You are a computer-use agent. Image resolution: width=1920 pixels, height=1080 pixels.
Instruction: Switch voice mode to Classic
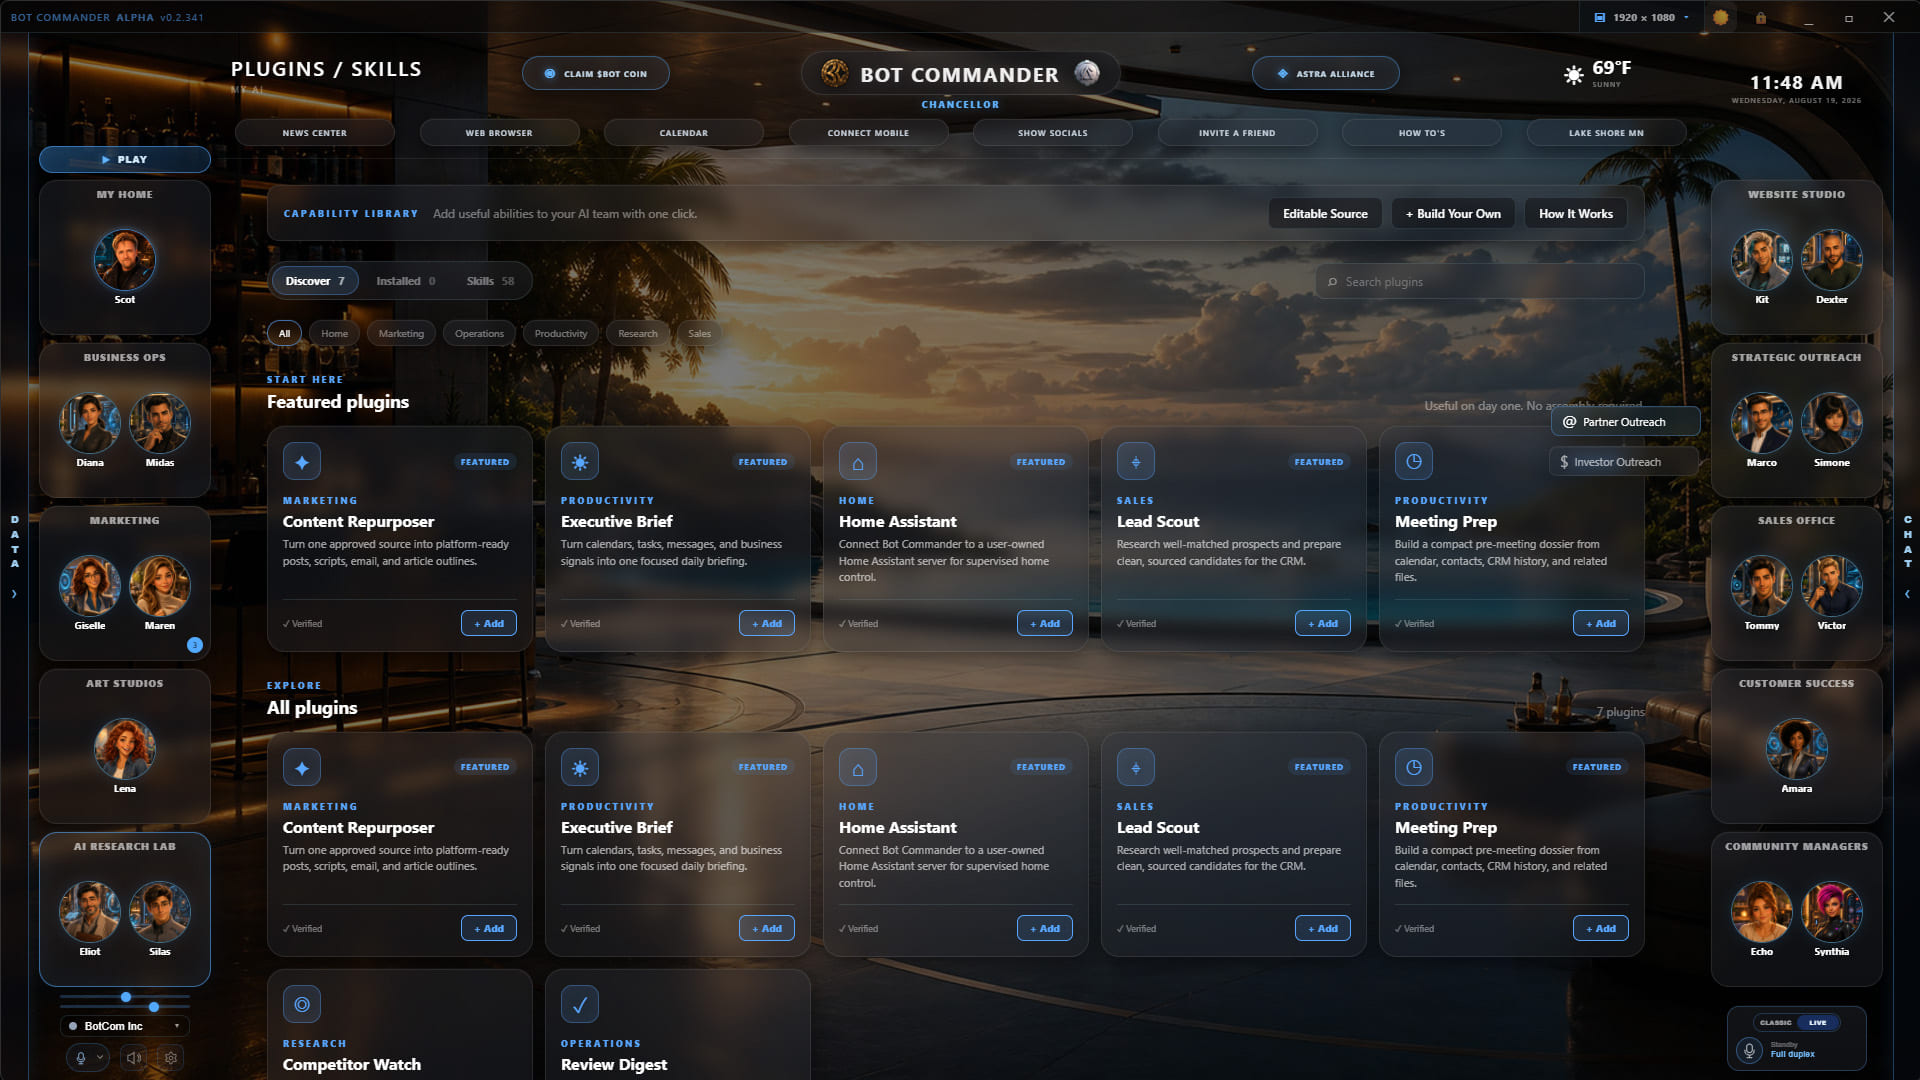coord(1776,1022)
